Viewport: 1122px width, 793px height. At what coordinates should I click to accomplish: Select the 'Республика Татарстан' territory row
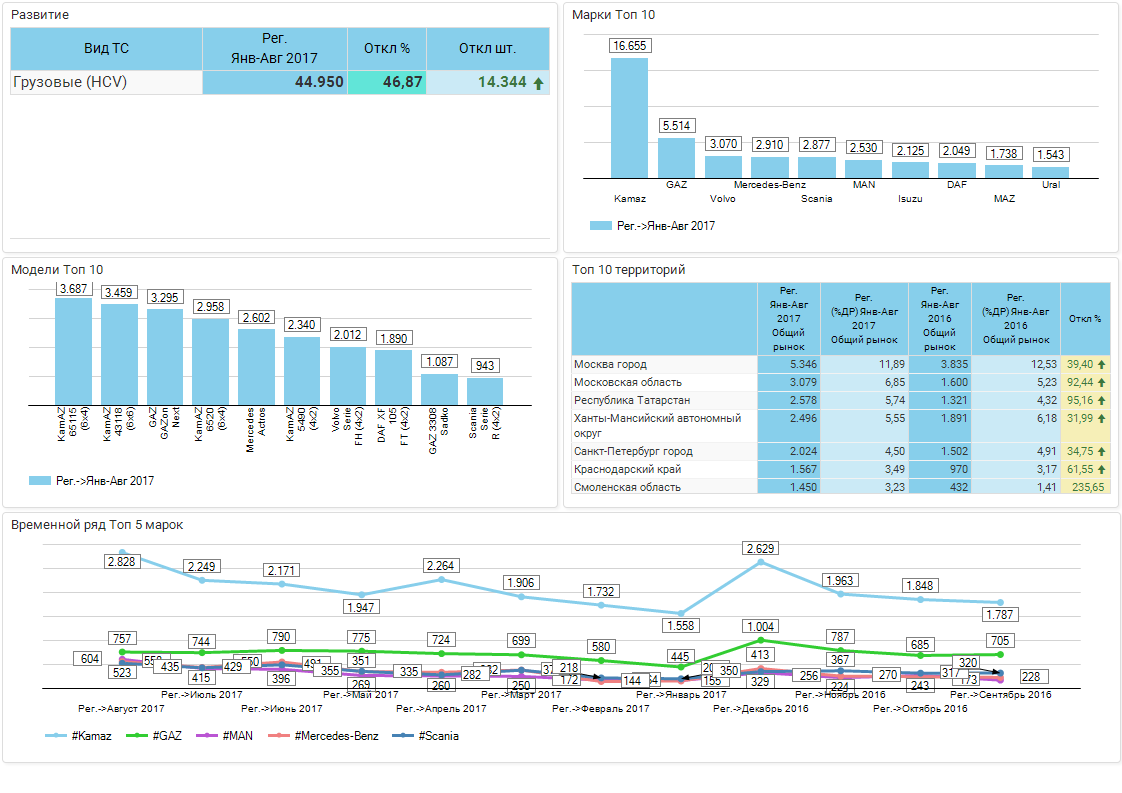tap(841, 400)
